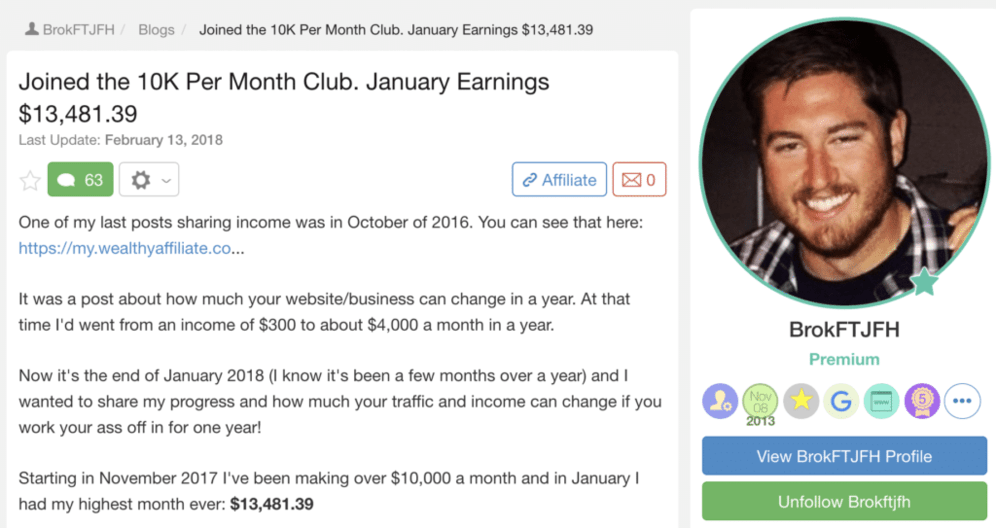Image resolution: width=996 pixels, height=528 pixels.
Task: Click the purple number 5 ribbon badge
Action: tap(922, 401)
